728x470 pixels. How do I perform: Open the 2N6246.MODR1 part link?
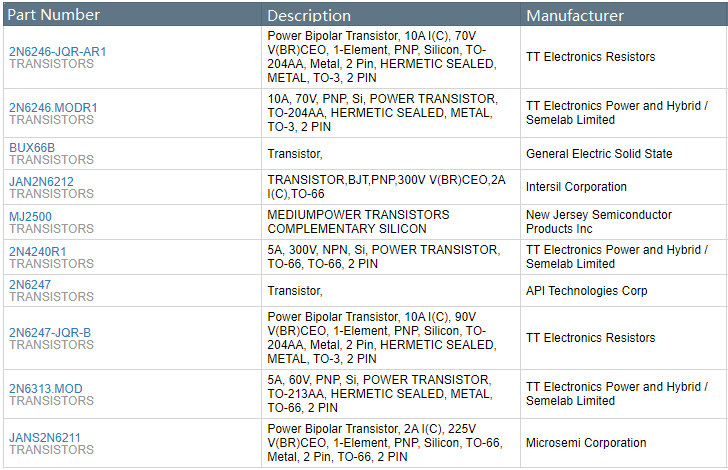pyautogui.click(x=53, y=107)
